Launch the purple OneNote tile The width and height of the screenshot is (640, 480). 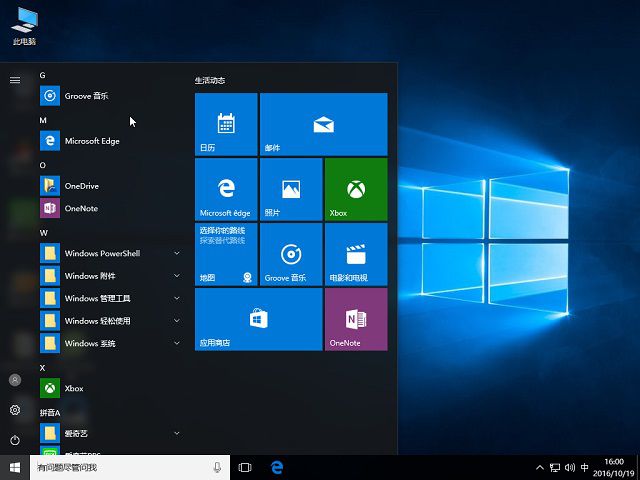pyautogui.click(x=355, y=319)
